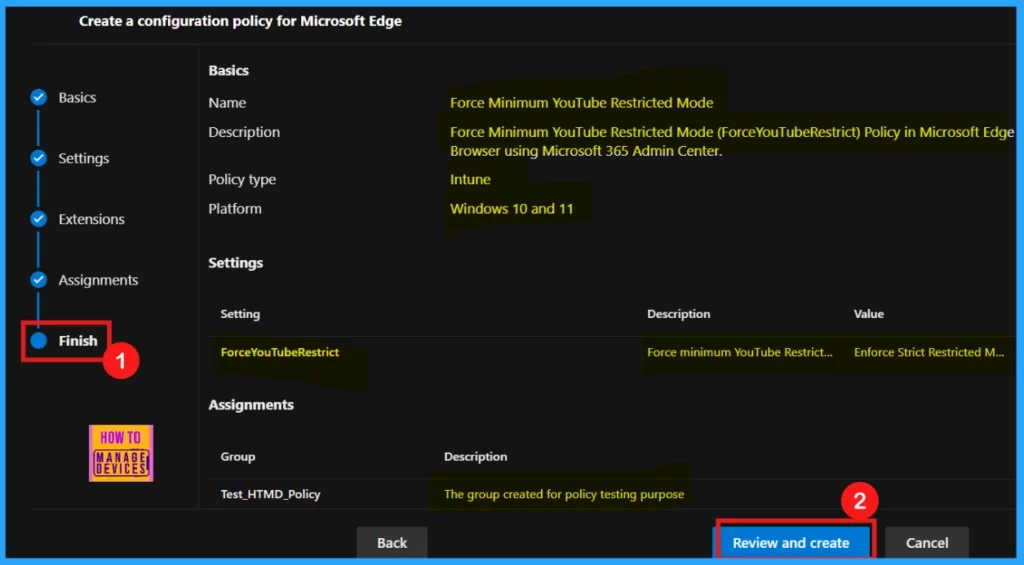
Task: Click the Setting column header
Action: 240,314
